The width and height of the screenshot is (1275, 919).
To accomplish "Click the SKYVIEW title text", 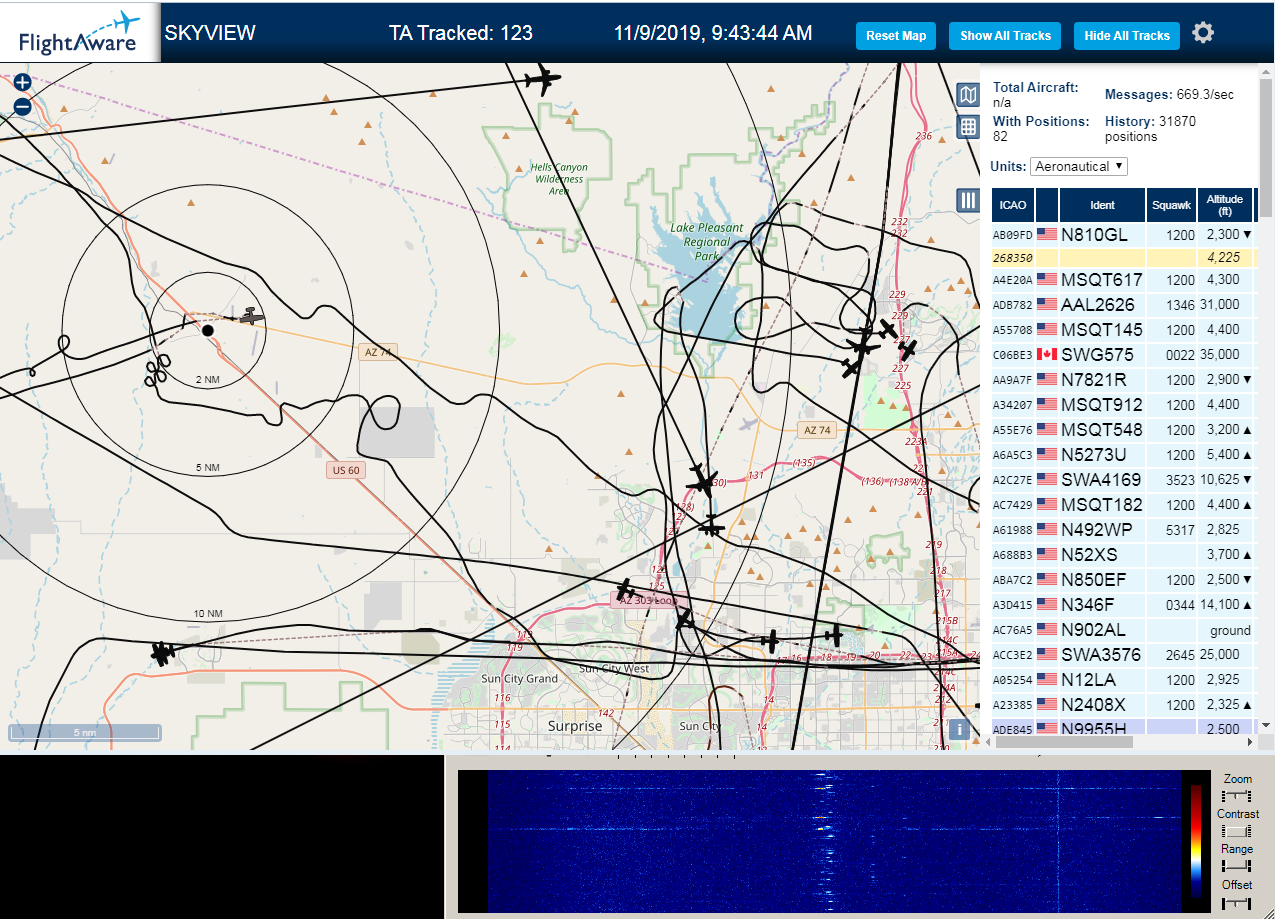I will click(x=210, y=33).
